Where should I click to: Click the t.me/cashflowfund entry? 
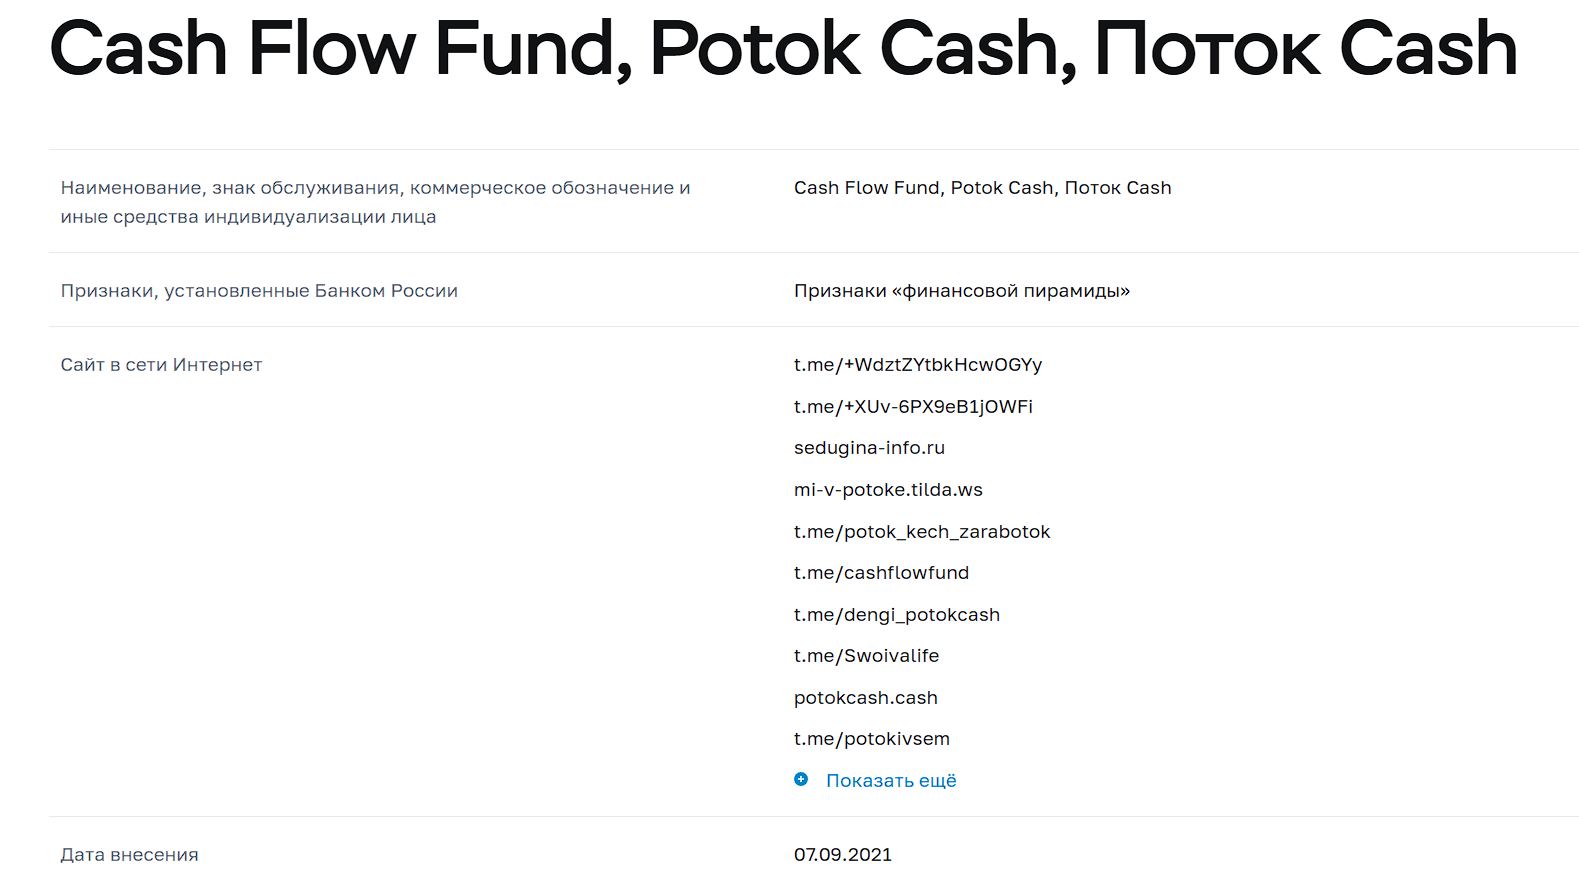pyautogui.click(x=881, y=573)
